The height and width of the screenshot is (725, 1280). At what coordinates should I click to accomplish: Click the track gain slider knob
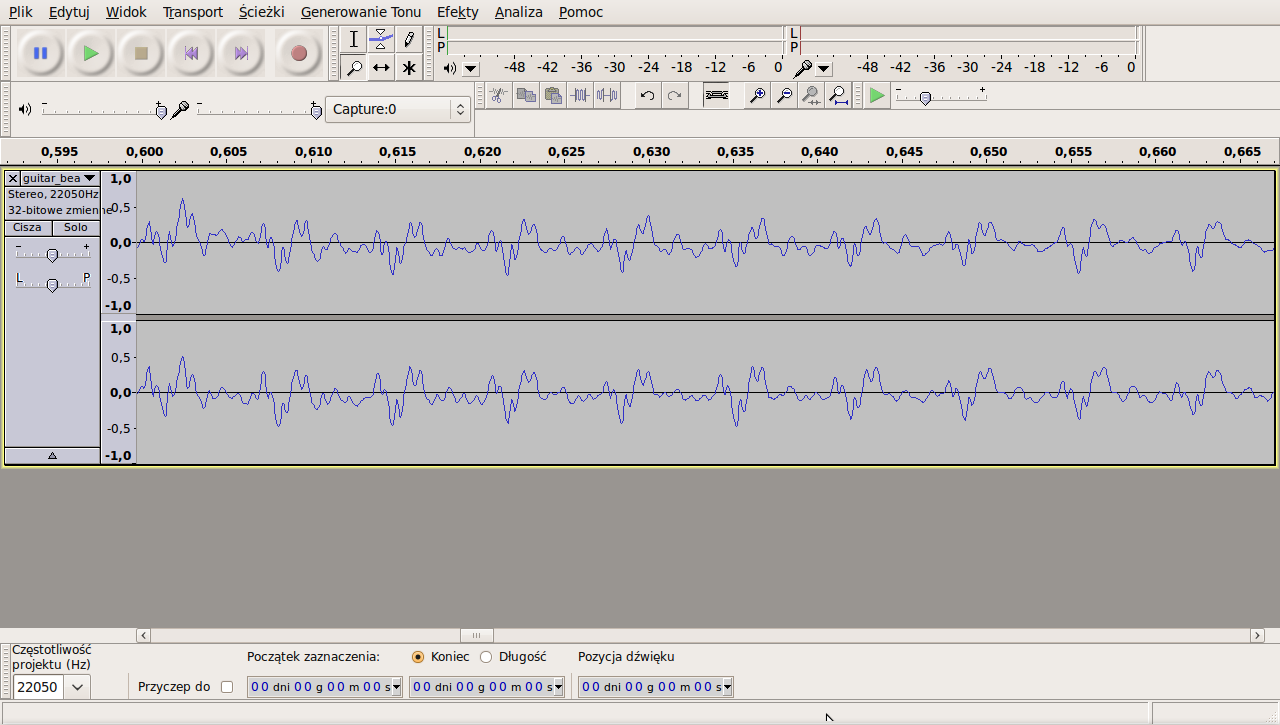coord(52,255)
